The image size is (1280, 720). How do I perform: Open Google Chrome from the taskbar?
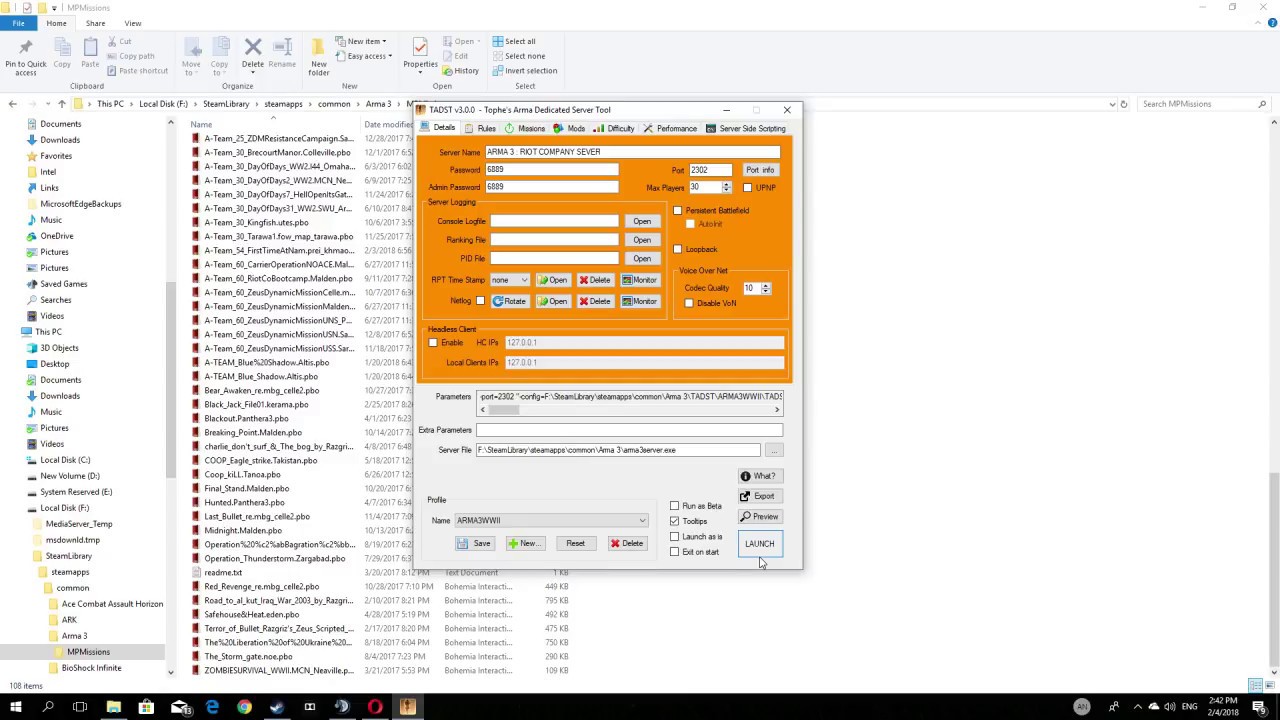pyautogui.click(x=244, y=707)
